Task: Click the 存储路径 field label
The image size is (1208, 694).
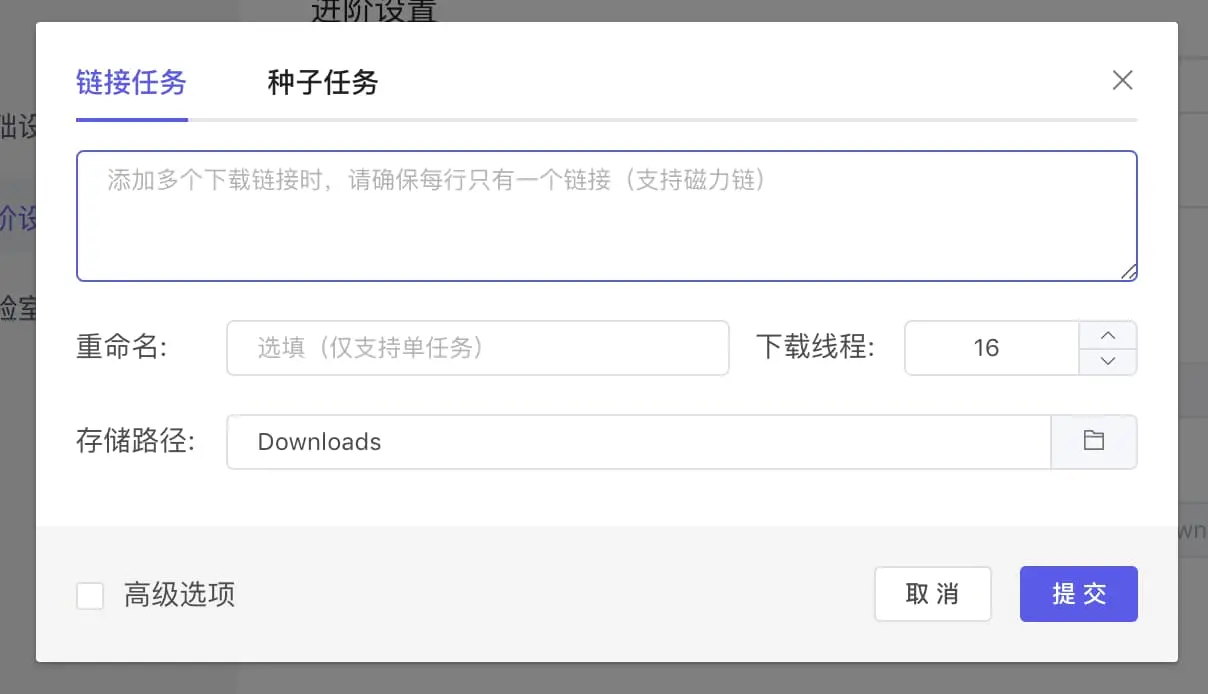Action: 135,442
